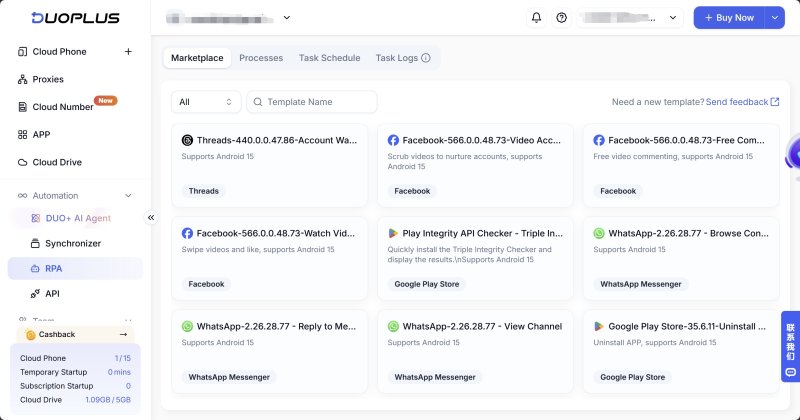Collapse the sidebar with the double-arrow icon

(151, 218)
